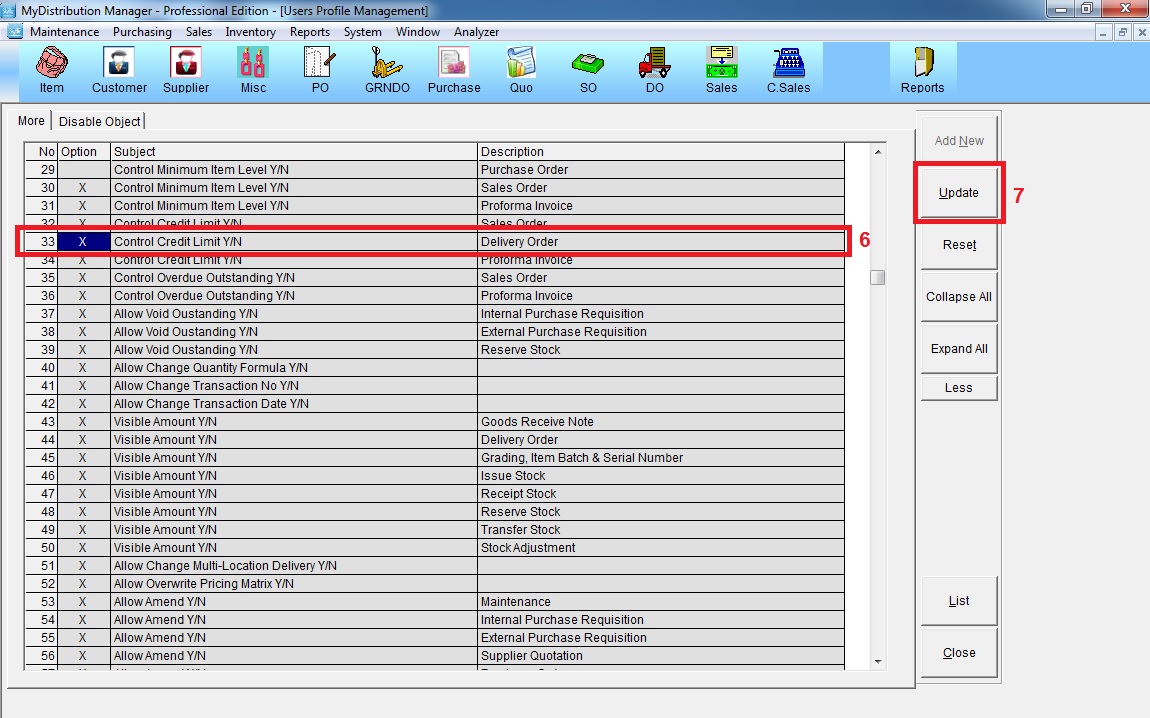Toggle the Option X for row 33

(x=83, y=242)
